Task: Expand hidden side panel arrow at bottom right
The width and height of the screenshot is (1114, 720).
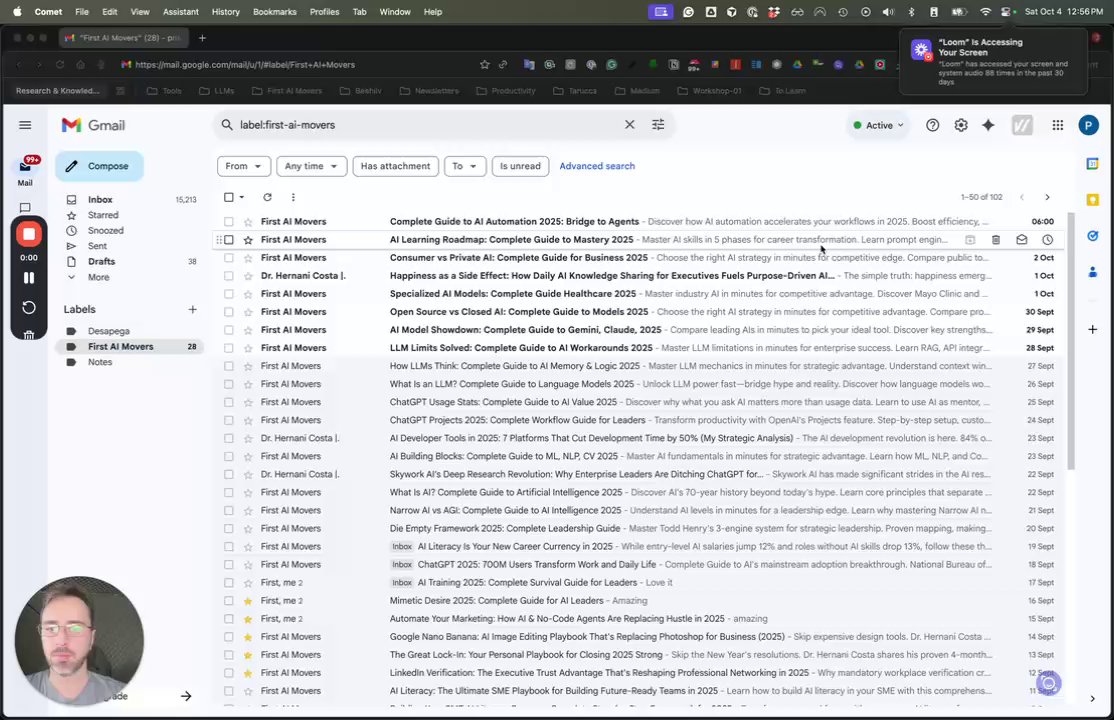Action: pyautogui.click(x=1093, y=699)
